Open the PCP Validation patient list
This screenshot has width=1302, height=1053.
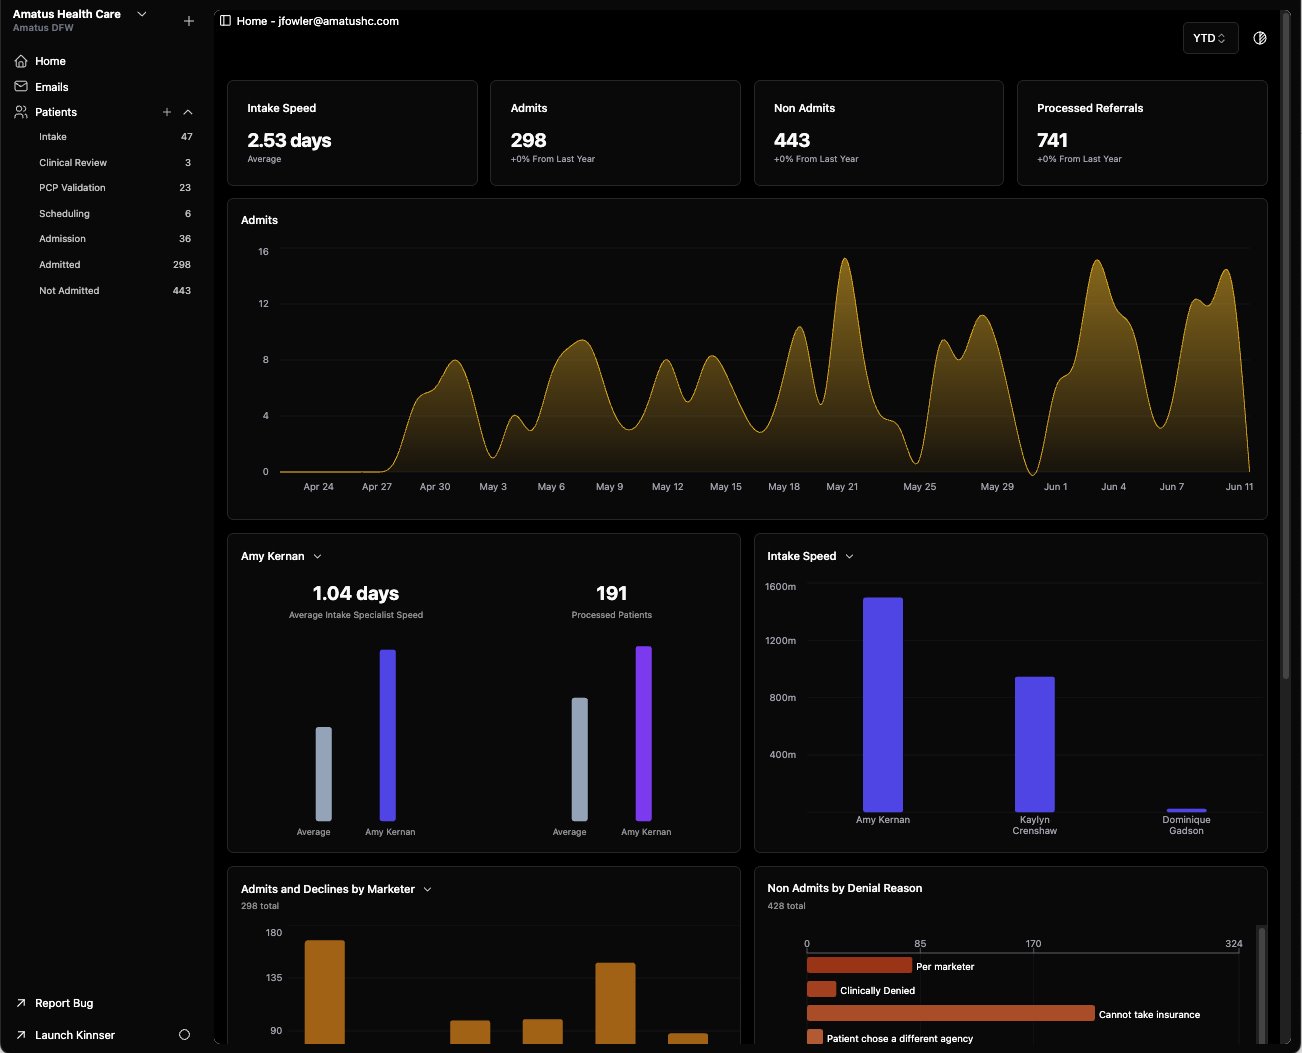coord(72,188)
